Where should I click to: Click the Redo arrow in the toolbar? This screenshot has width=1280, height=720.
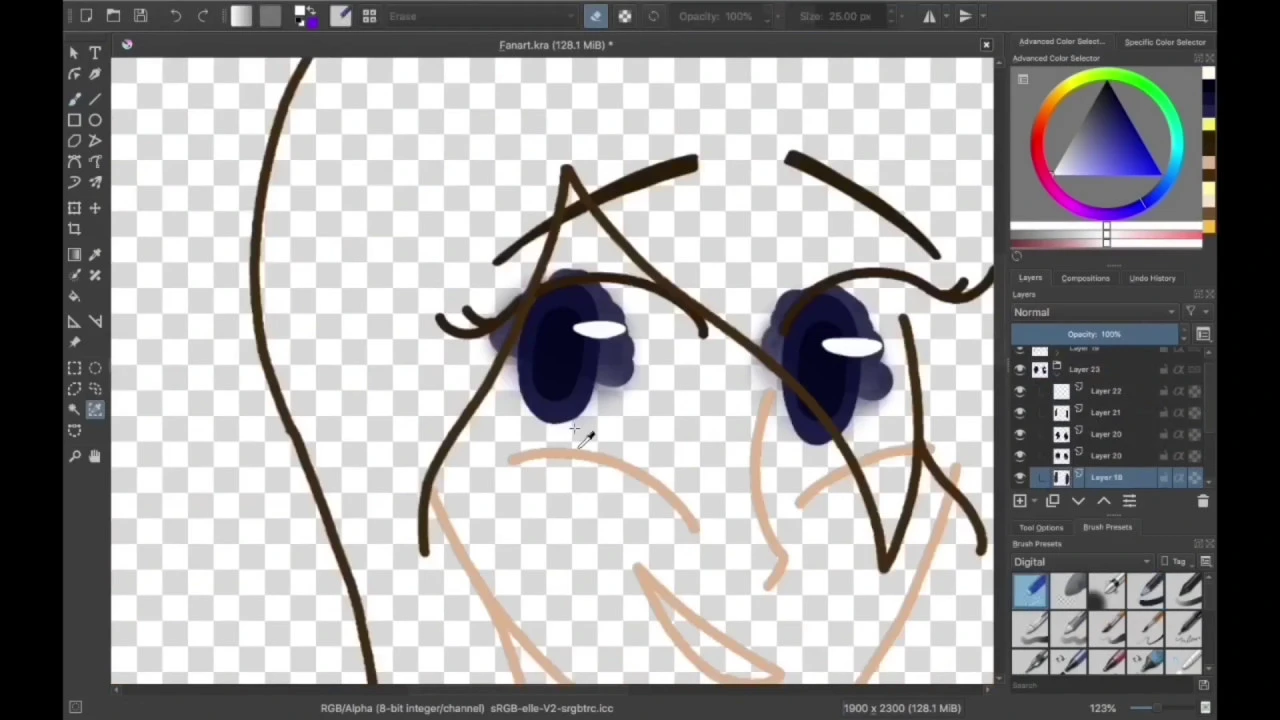[x=203, y=16]
